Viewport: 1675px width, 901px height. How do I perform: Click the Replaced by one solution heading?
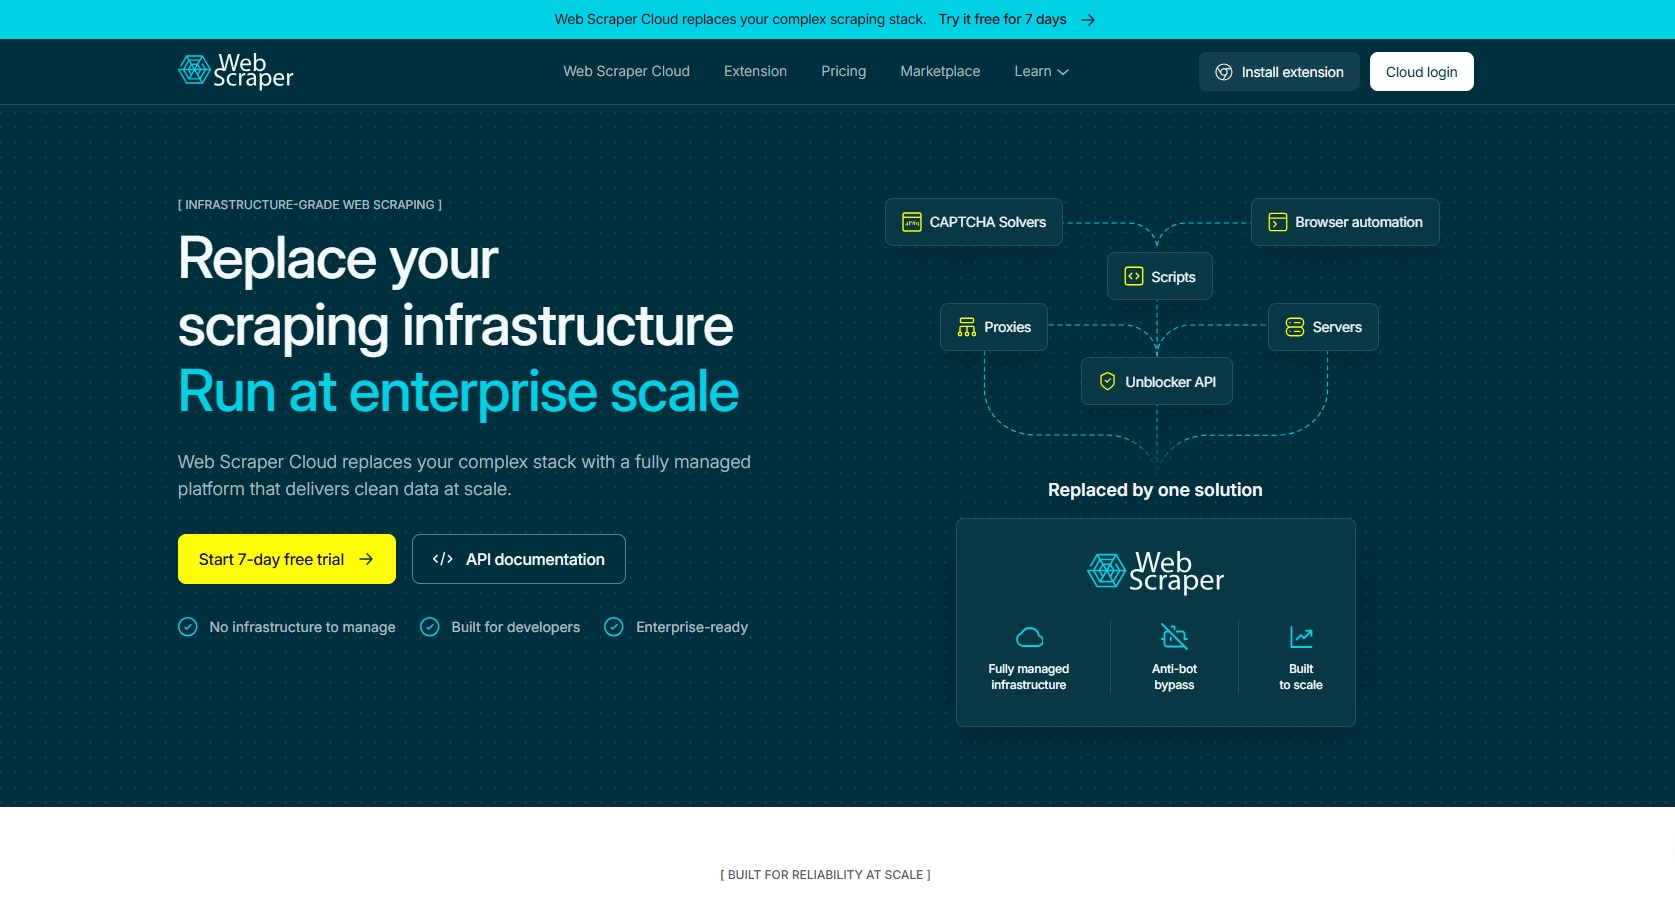click(x=1155, y=490)
